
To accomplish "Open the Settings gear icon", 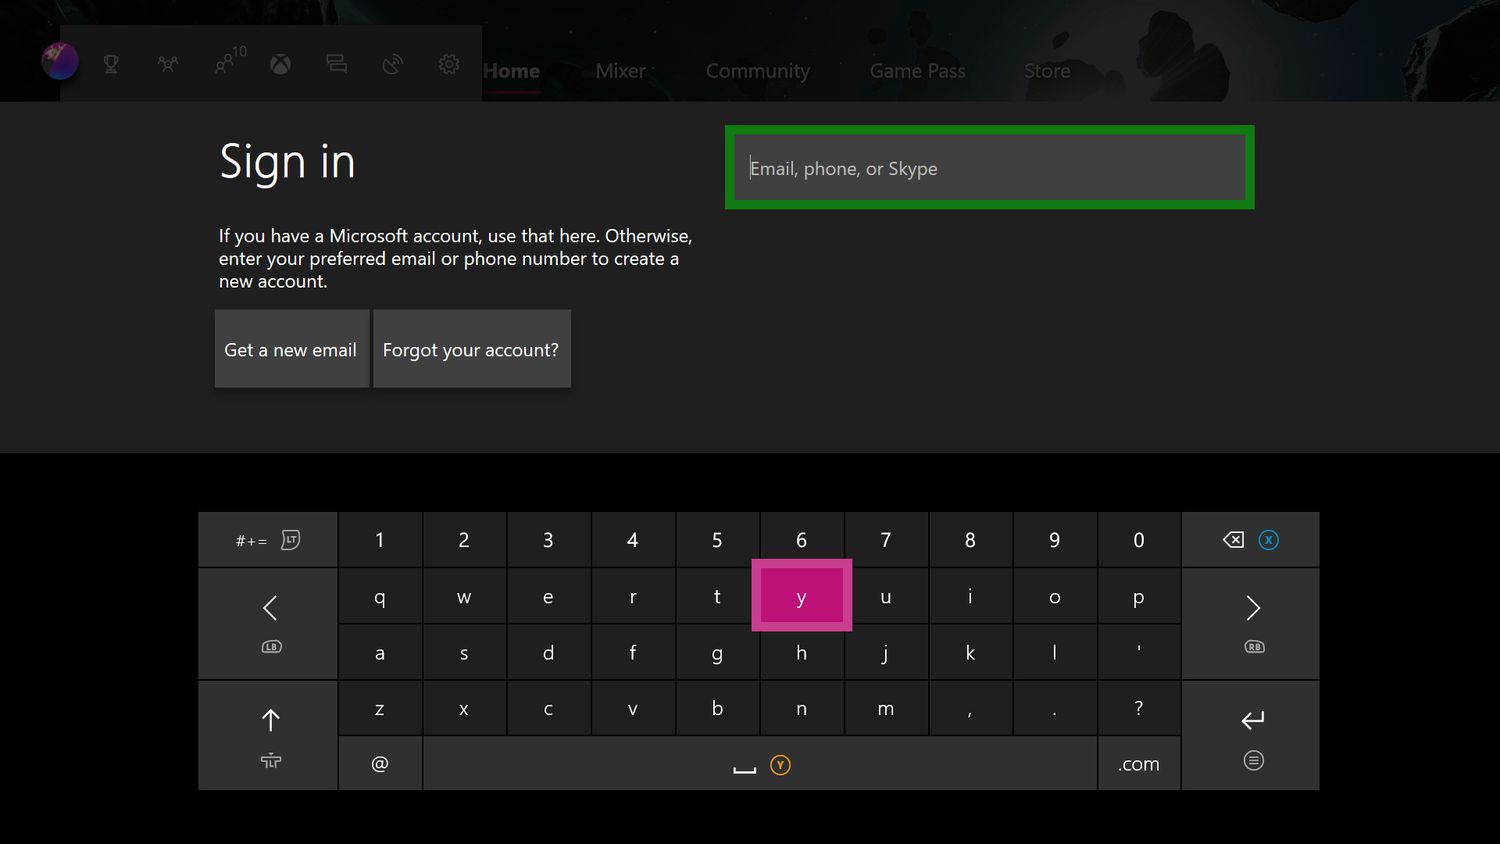I will 449,65.
